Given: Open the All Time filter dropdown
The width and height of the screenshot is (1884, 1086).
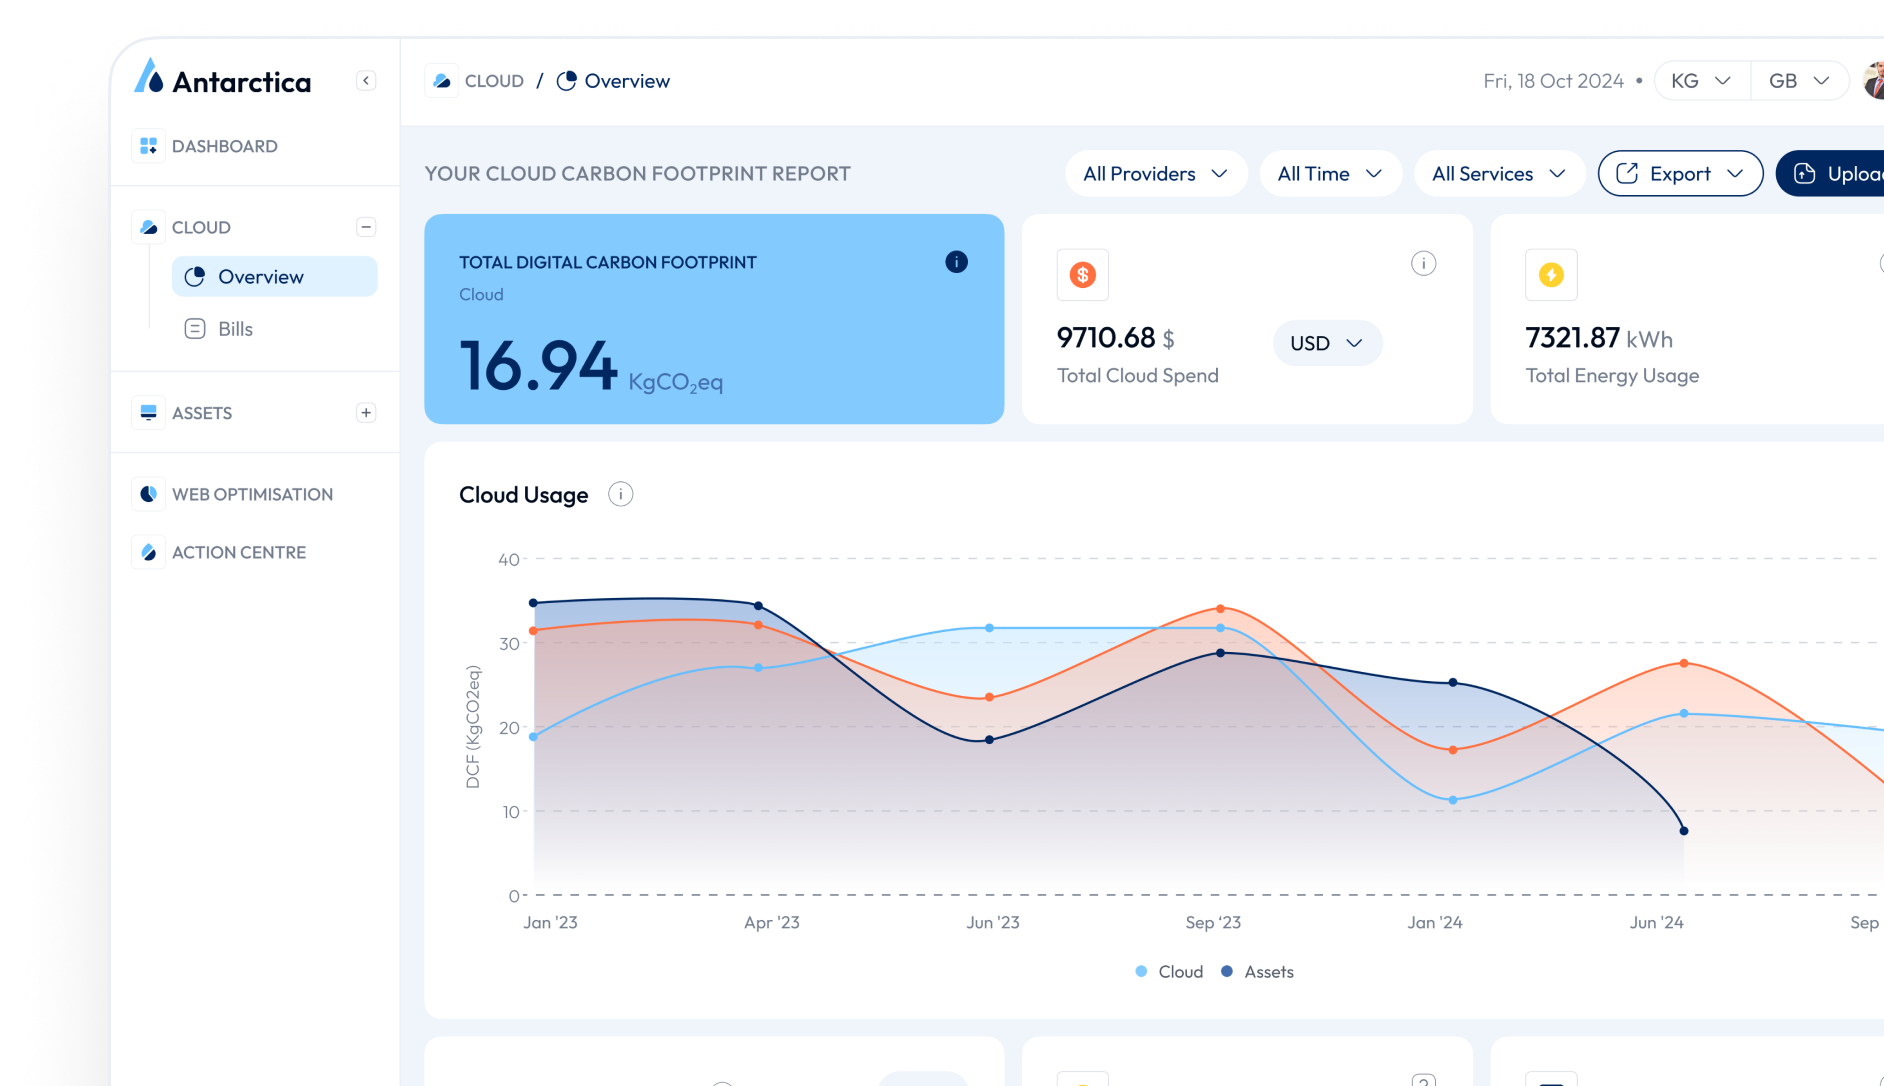Looking at the screenshot, I should tap(1329, 174).
